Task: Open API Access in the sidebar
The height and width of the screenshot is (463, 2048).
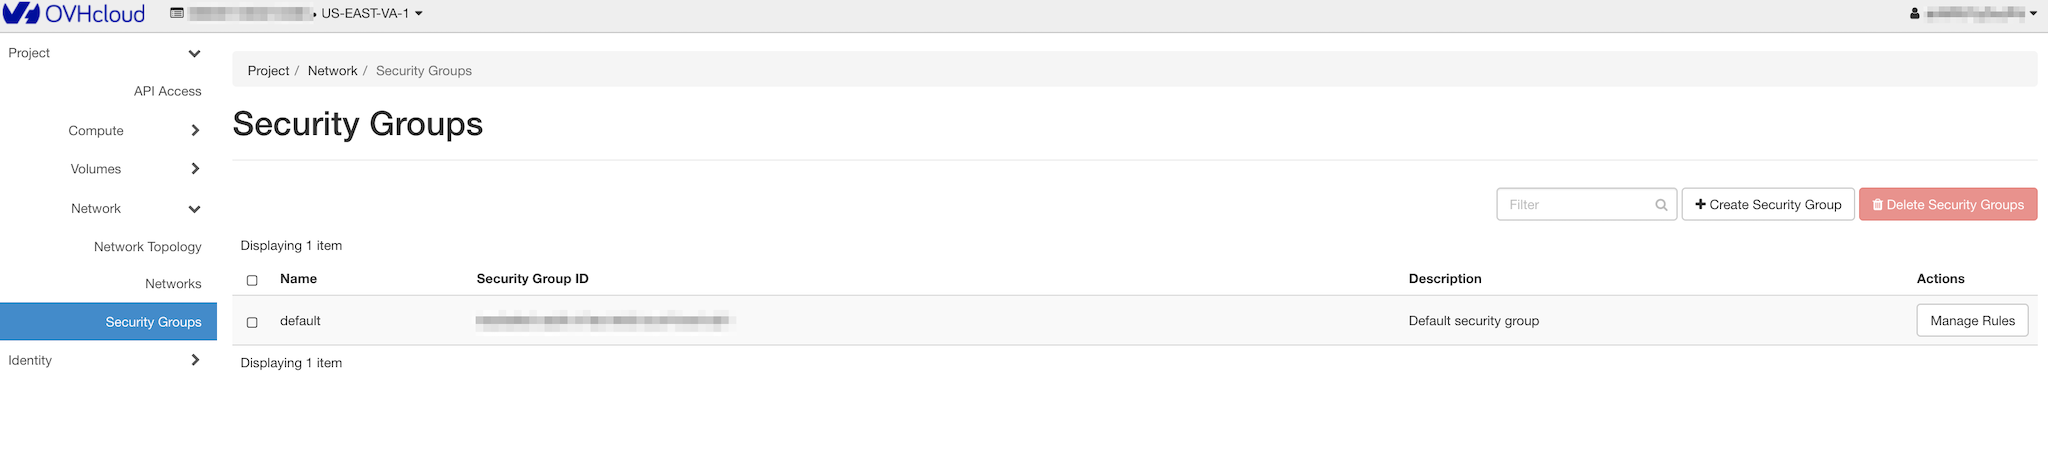Action: point(167,91)
